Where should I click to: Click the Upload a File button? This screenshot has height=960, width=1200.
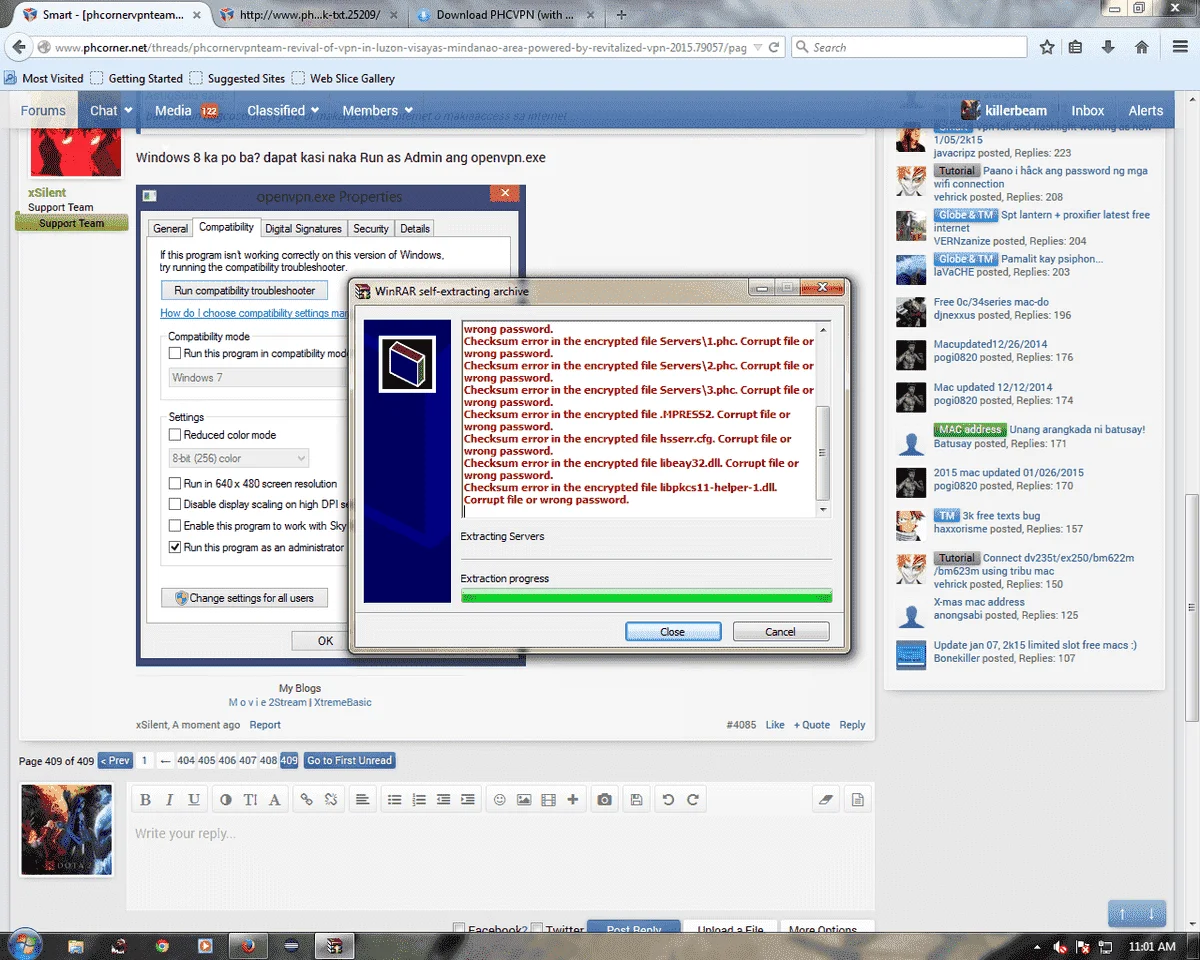click(x=731, y=928)
